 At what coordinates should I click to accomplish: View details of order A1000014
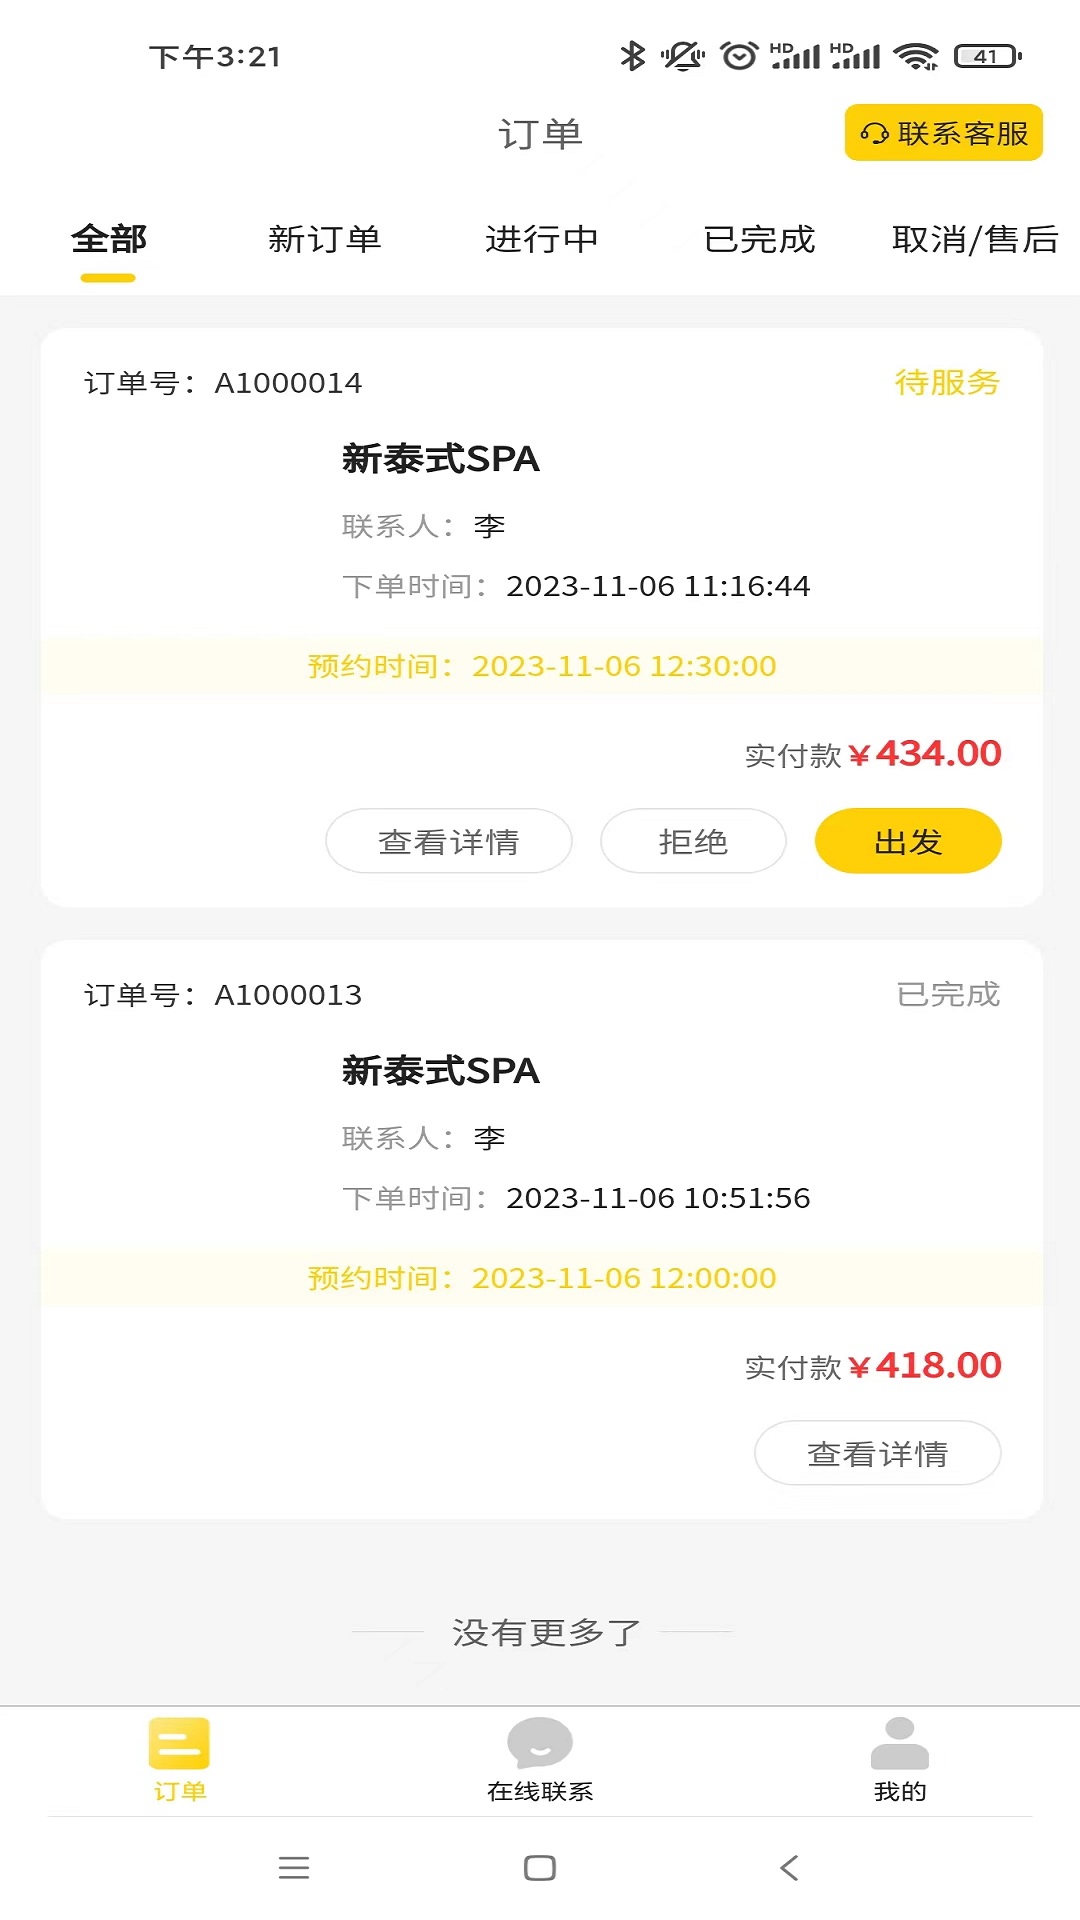coord(449,841)
